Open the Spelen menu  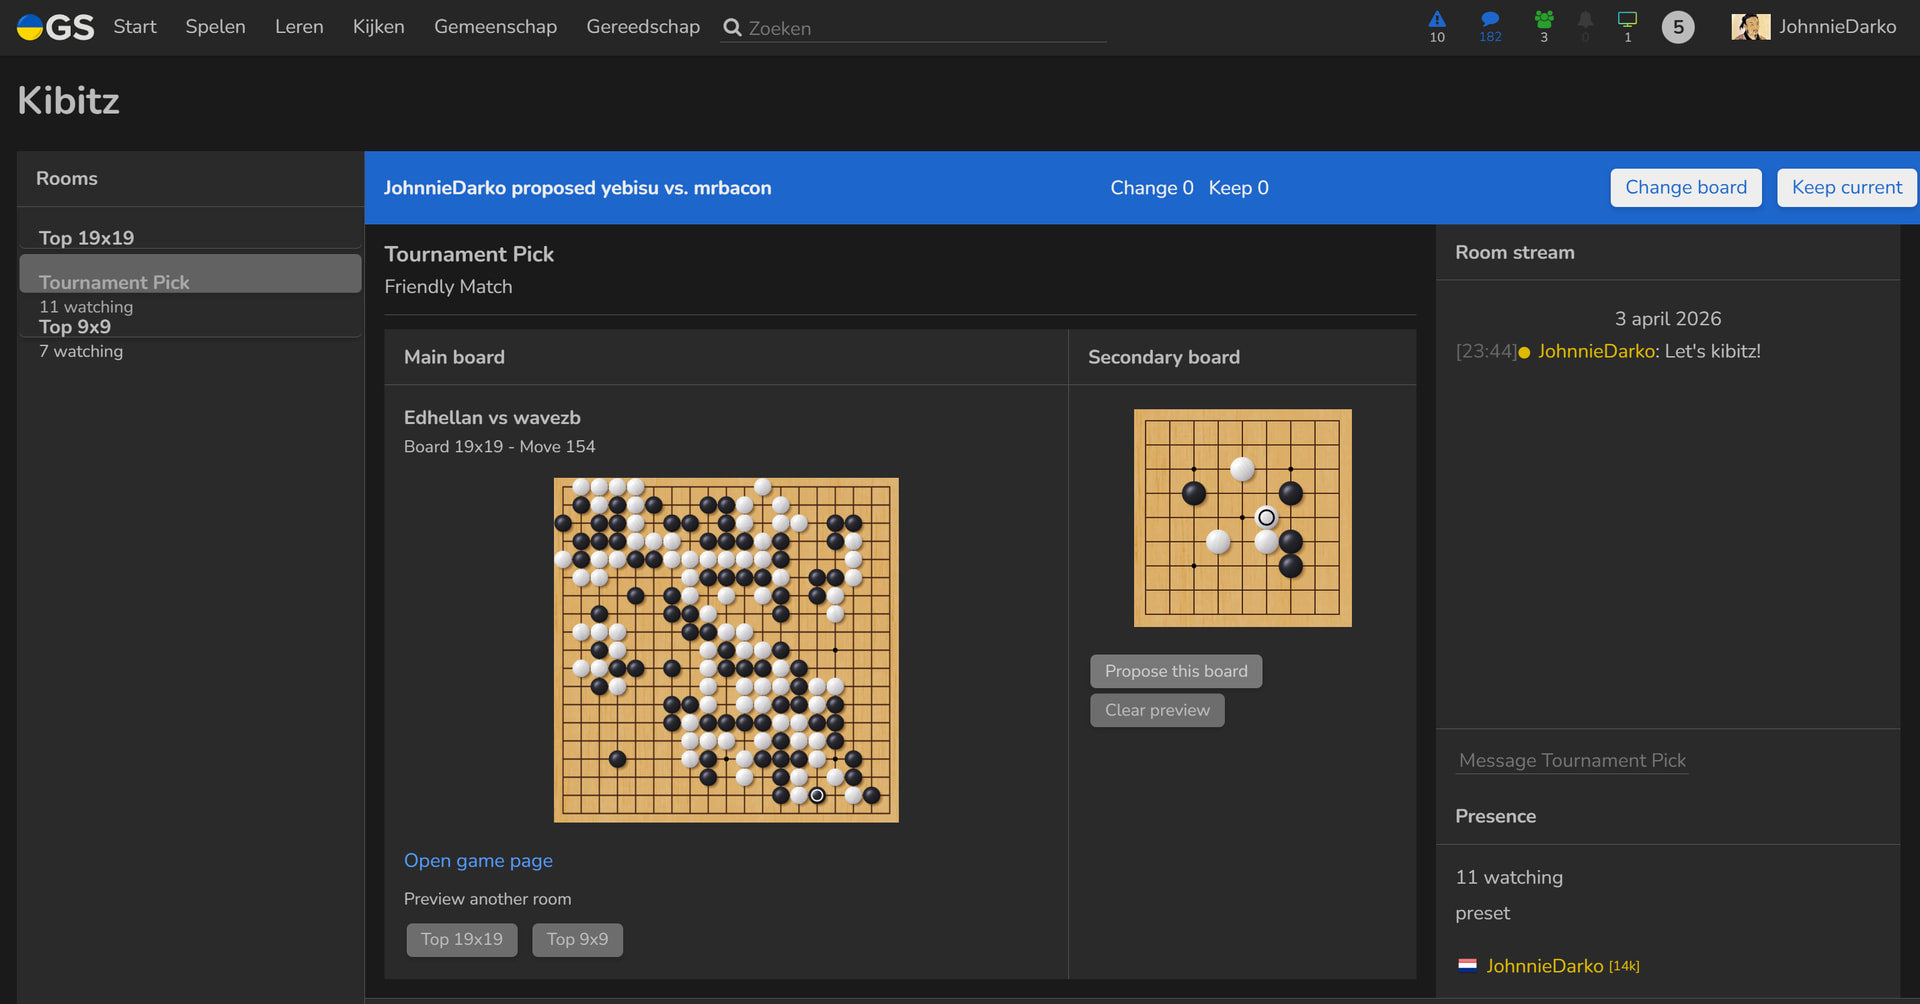point(215,27)
